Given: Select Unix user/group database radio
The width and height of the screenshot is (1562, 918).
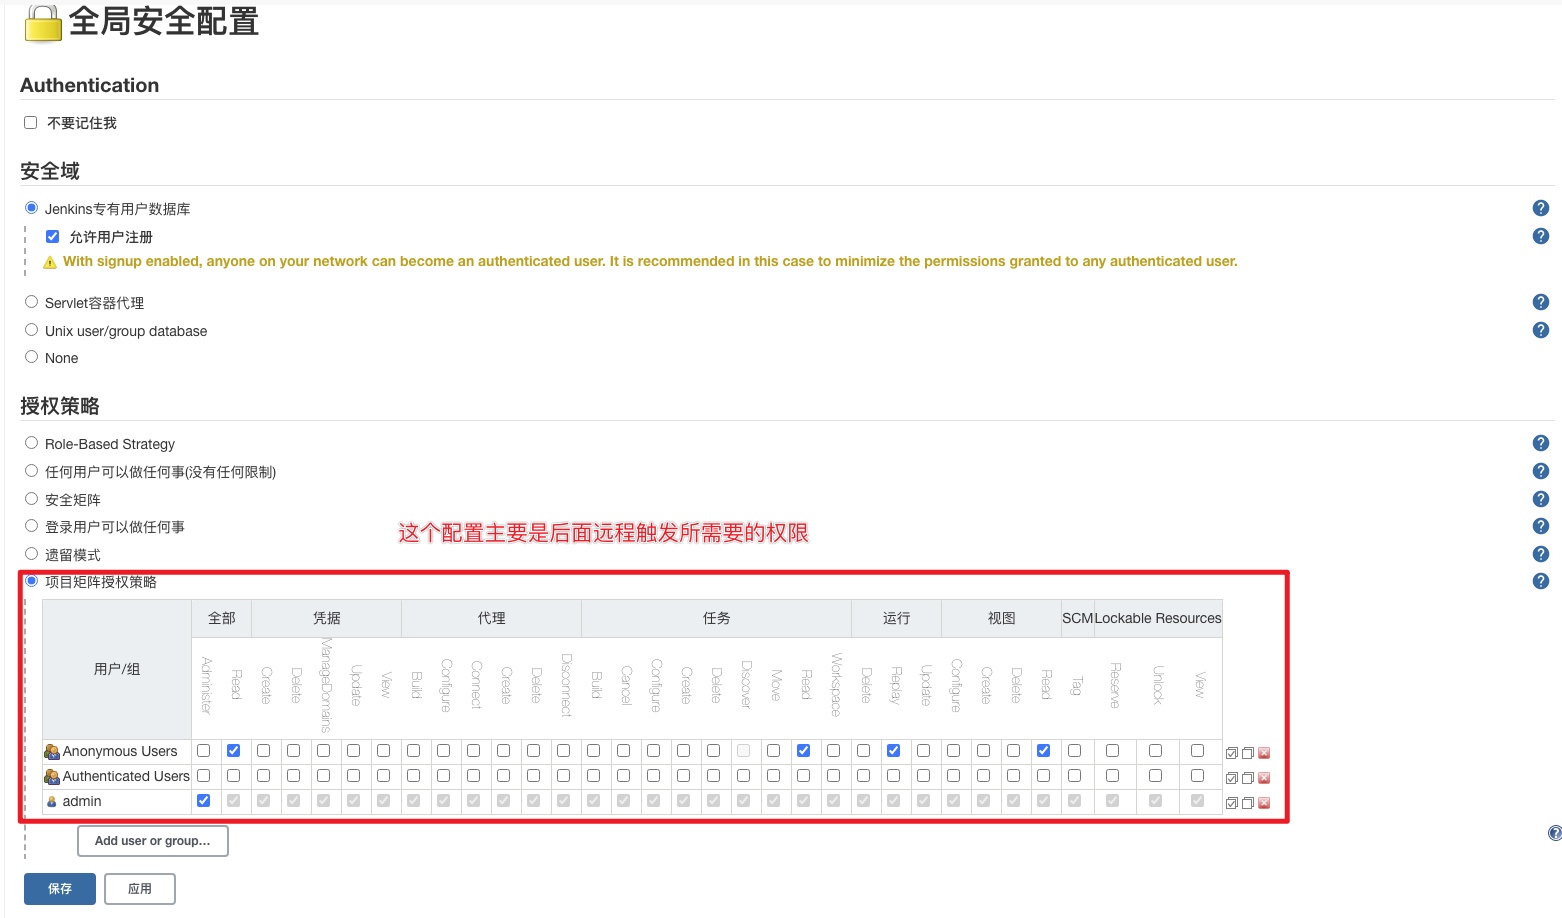Looking at the screenshot, I should [31, 329].
